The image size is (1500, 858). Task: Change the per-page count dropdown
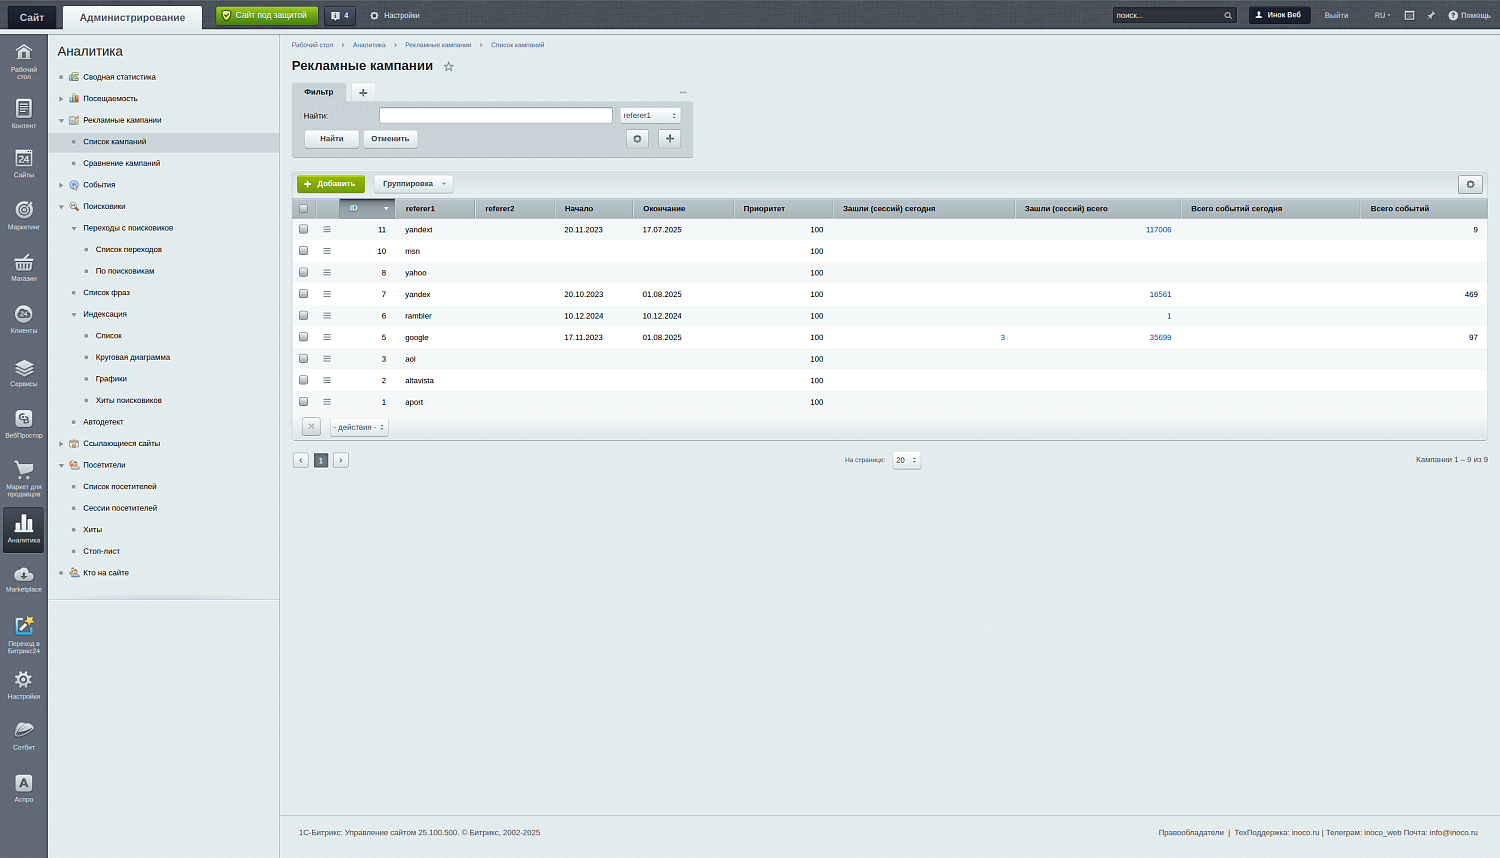(906, 460)
